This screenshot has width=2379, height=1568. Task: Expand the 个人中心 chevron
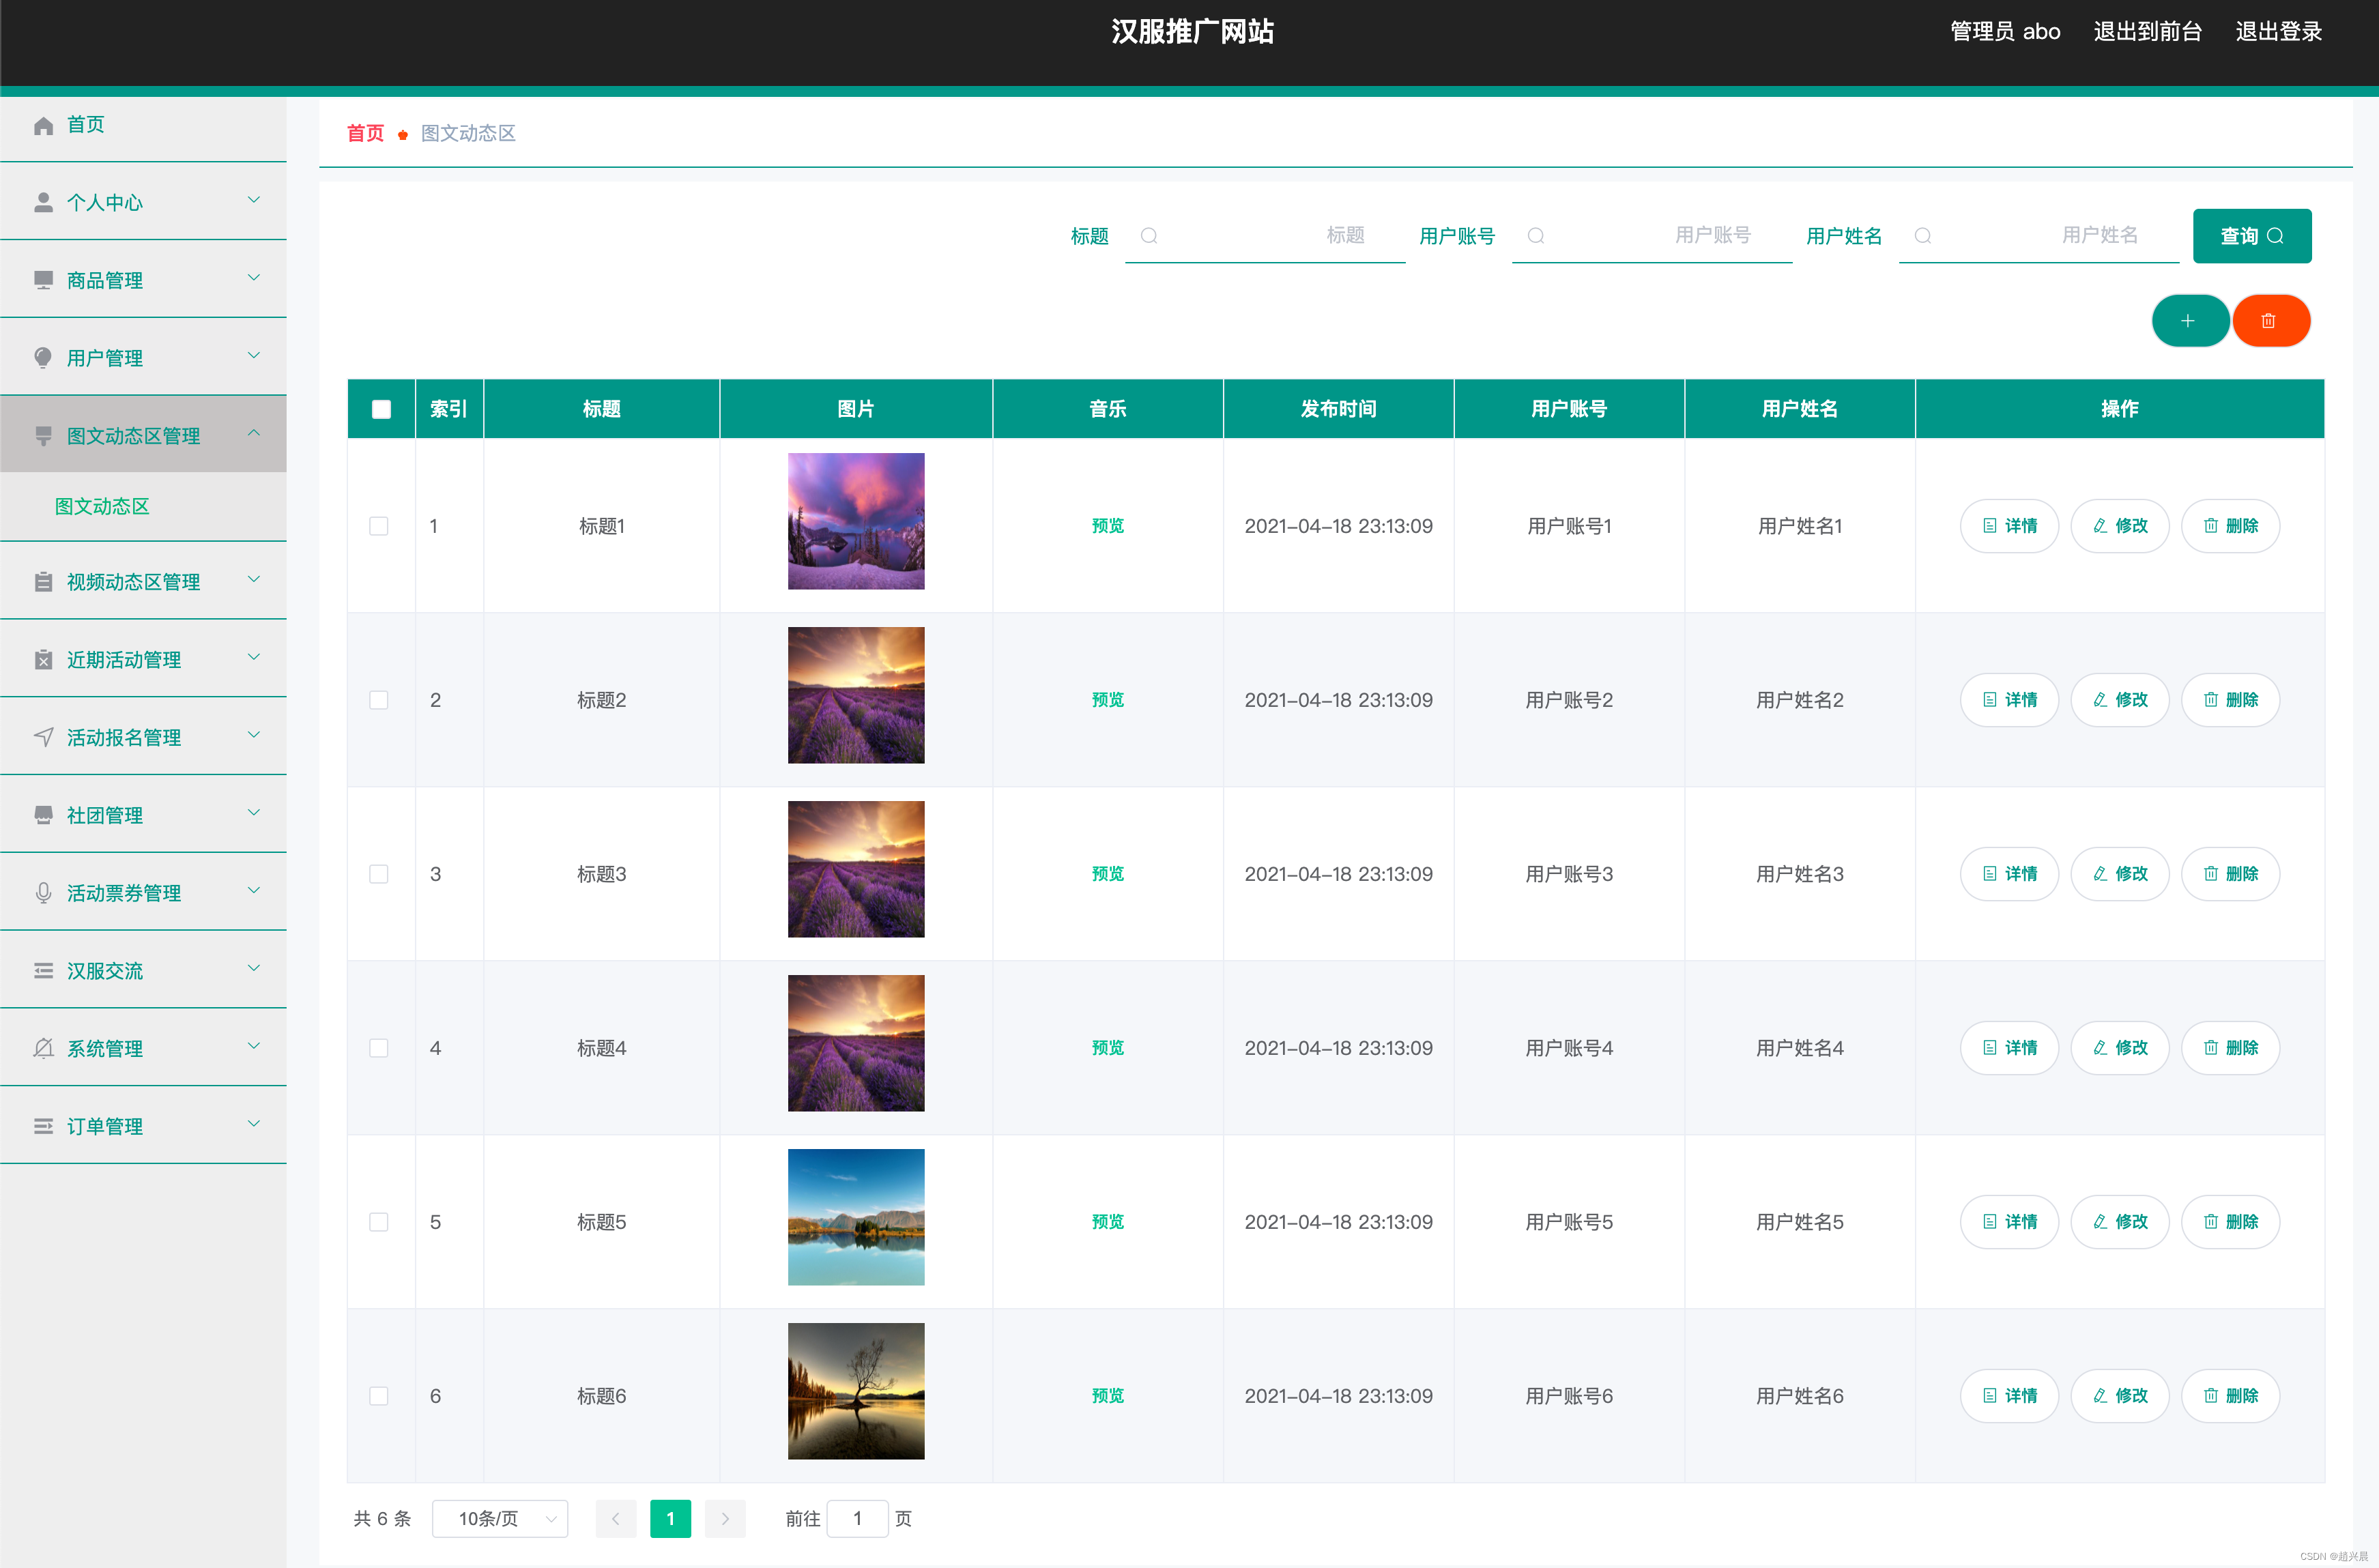click(x=254, y=200)
